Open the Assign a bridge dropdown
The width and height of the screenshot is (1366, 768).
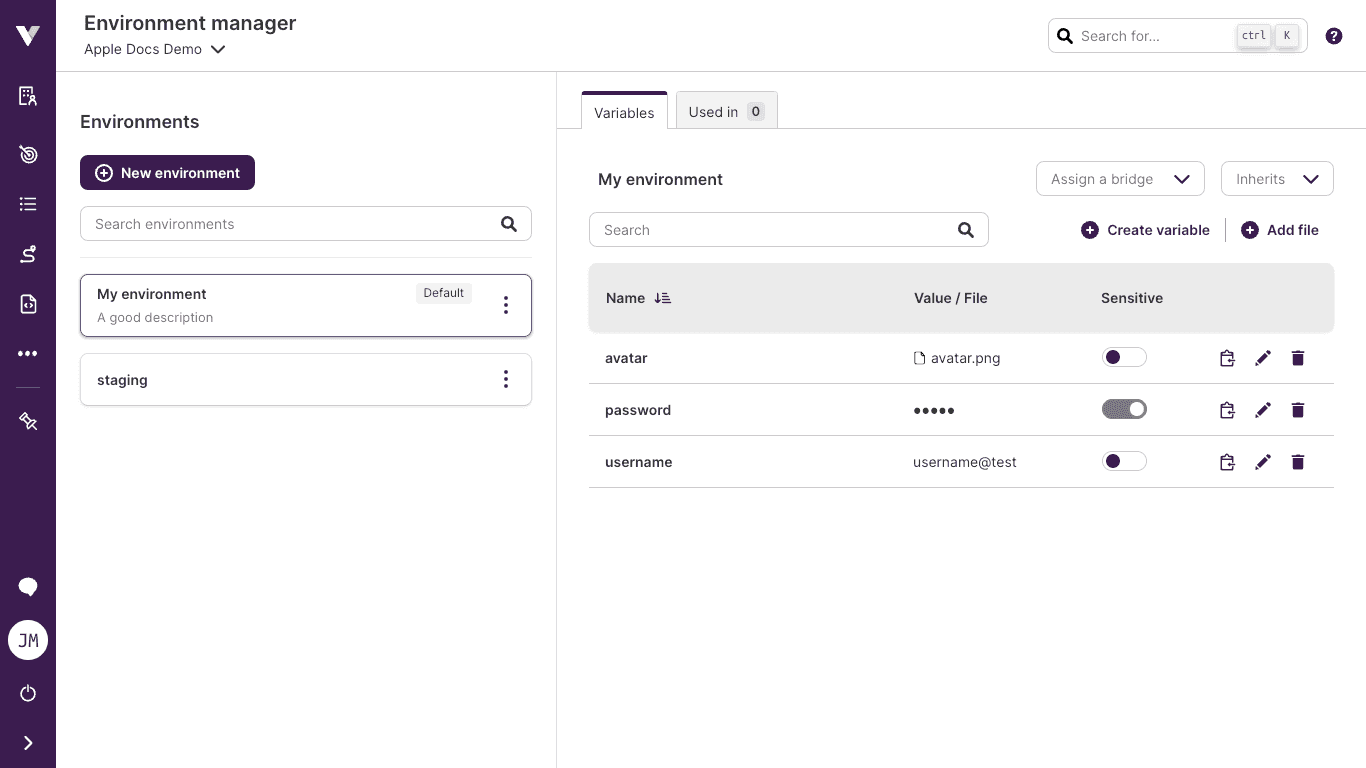[1120, 179]
